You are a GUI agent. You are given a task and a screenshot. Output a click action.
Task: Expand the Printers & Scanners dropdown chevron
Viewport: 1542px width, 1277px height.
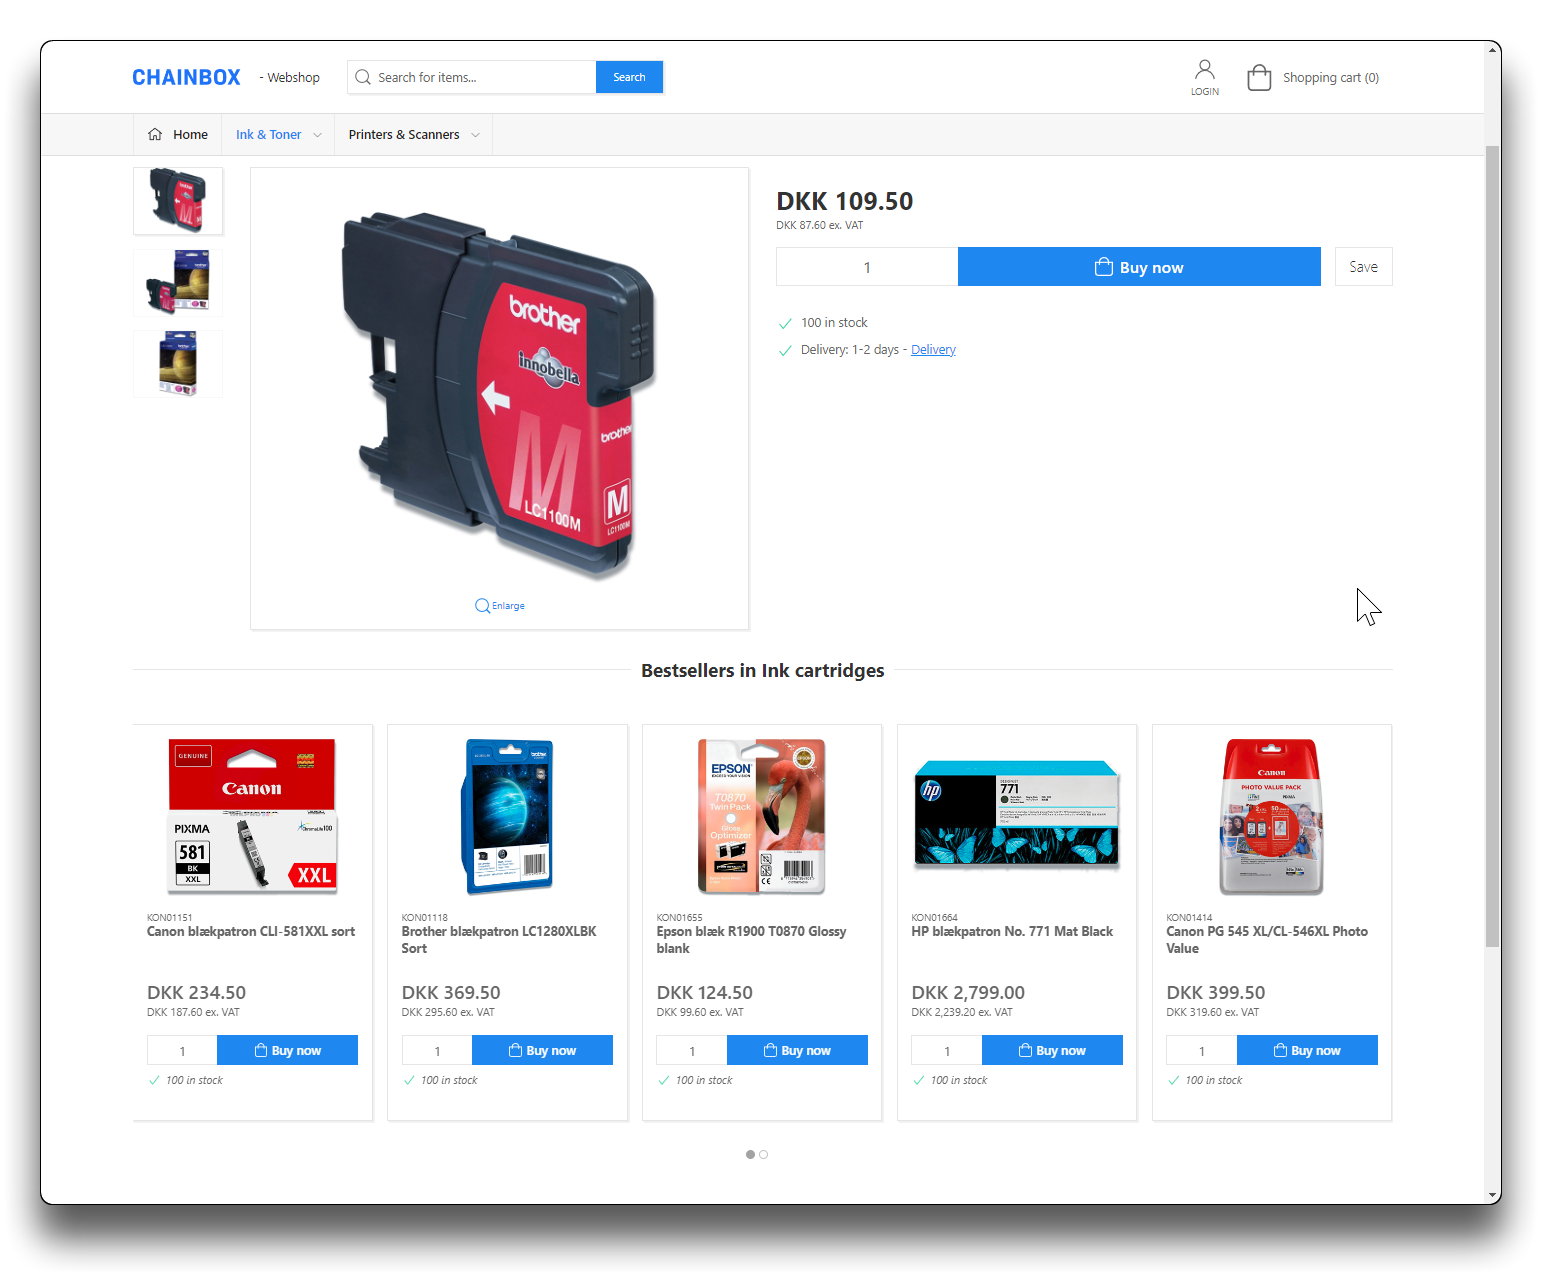tap(476, 135)
